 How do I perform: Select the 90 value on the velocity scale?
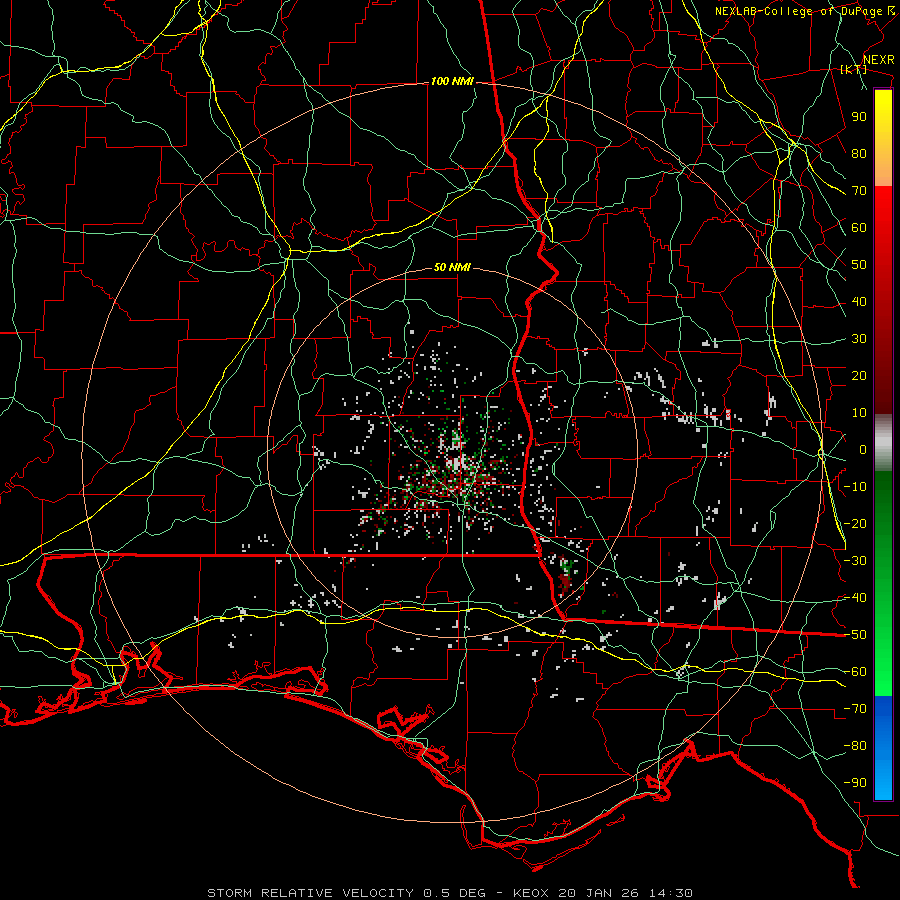859,117
